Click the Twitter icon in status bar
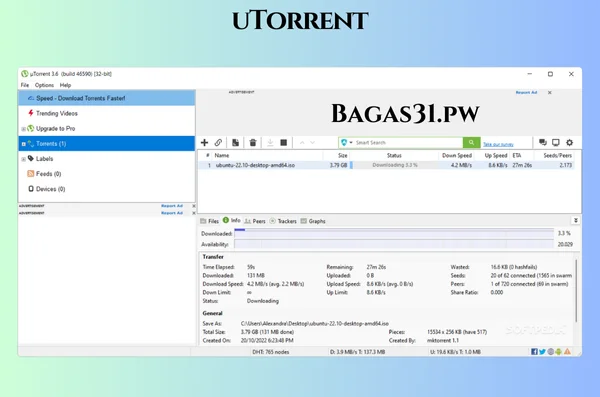This screenshot has width=600, height=397. pos(542,352)
